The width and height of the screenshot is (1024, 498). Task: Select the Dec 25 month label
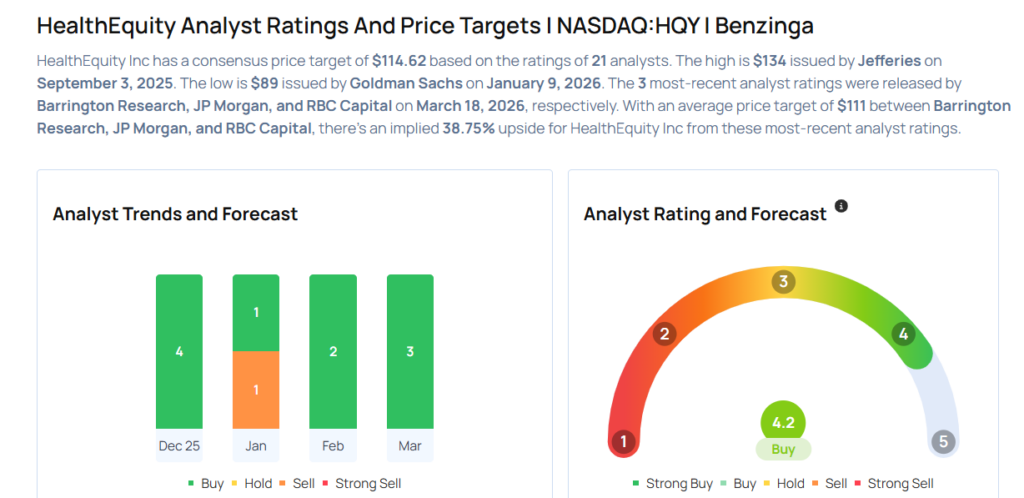[x=179, y=445]
